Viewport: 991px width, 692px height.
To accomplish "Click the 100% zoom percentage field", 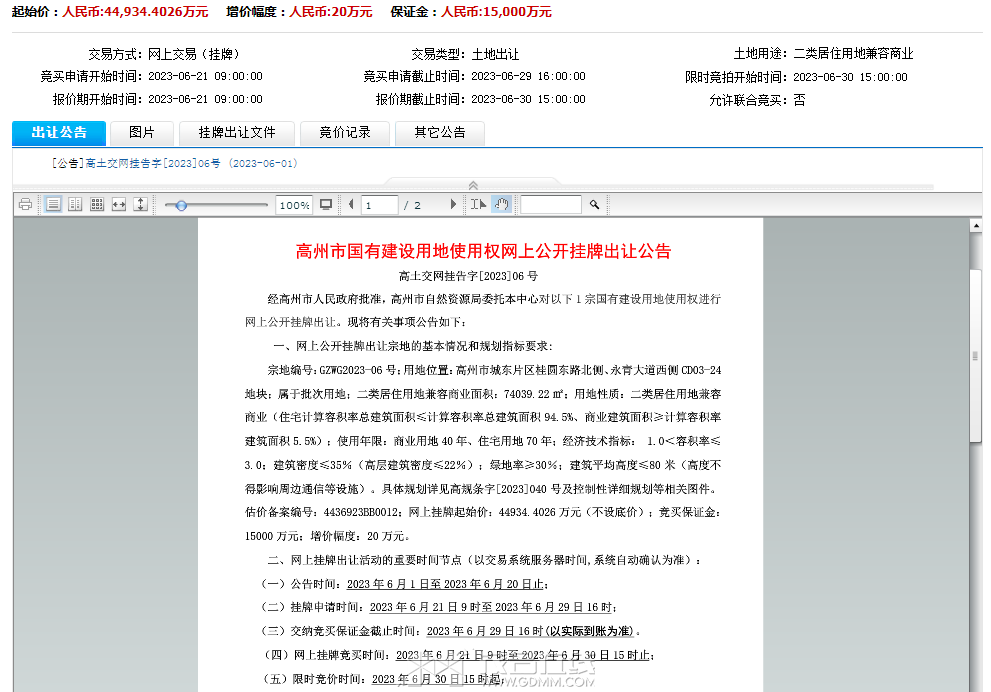I will pos(295,205).
